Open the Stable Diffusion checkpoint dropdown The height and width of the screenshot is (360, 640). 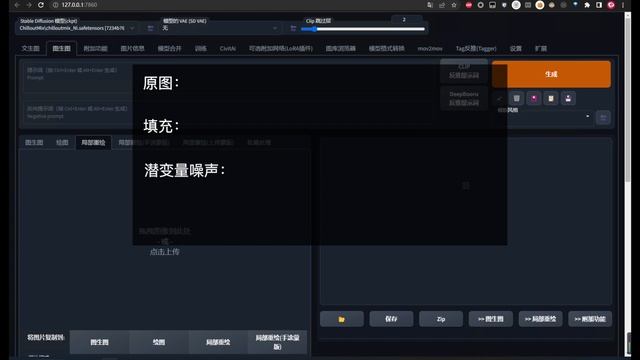(77, 28)
